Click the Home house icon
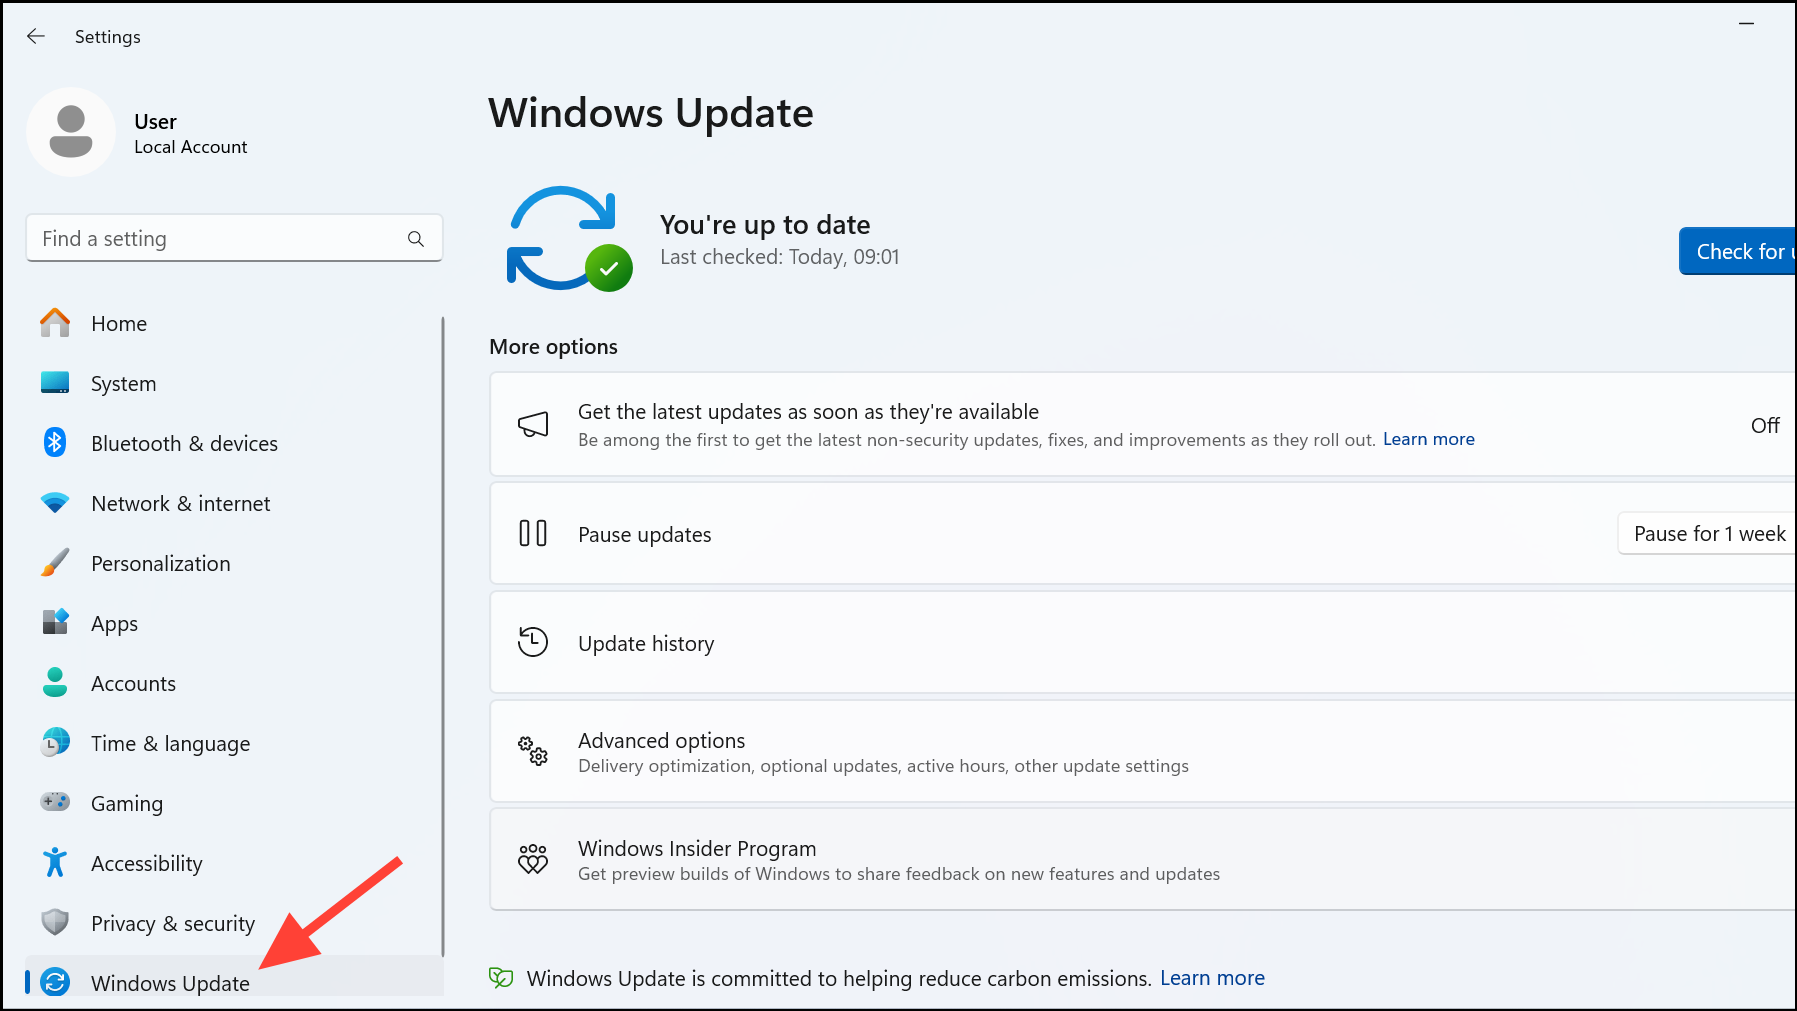 [x=55, y=323]
